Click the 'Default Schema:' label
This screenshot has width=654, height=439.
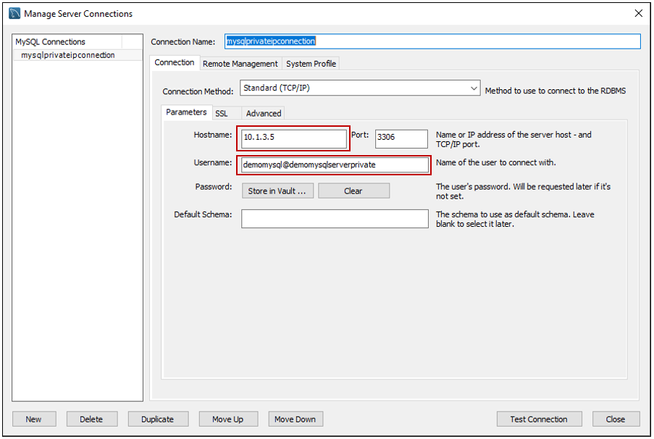203,214
